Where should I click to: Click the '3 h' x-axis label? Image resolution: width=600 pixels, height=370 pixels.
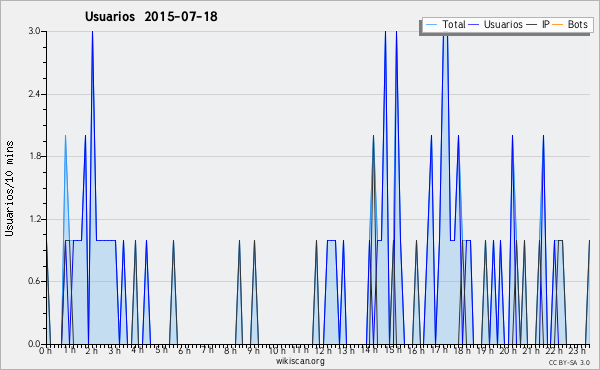114,351
